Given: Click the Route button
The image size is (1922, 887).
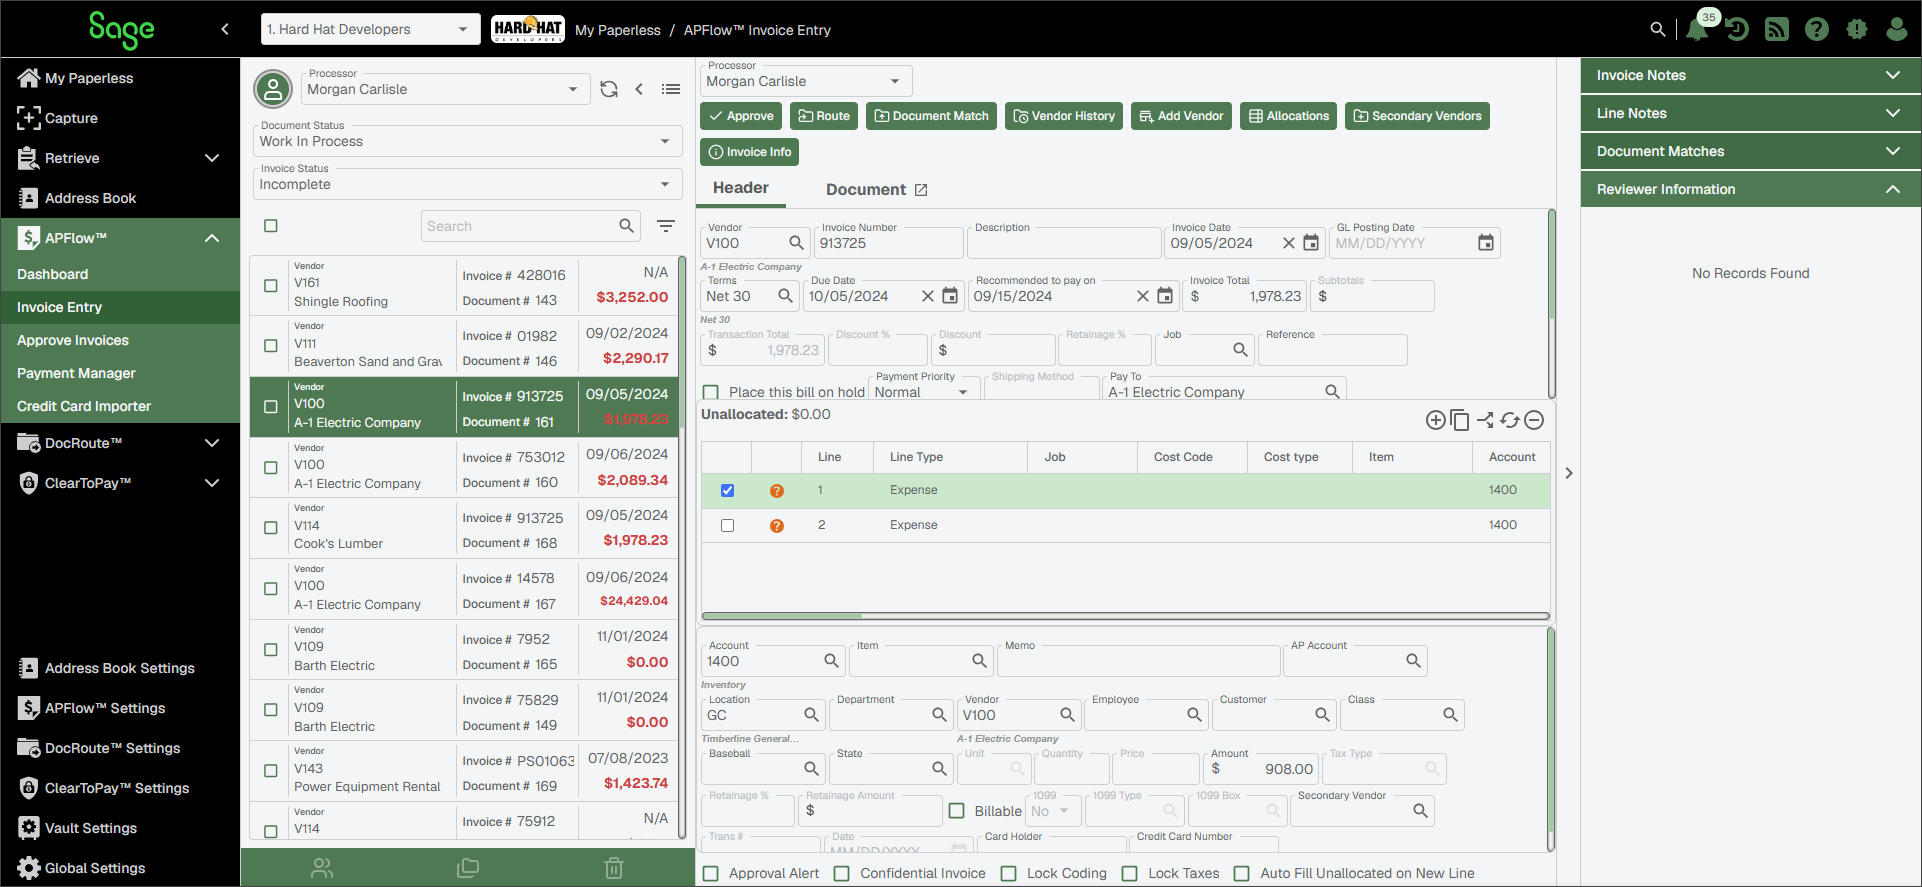Looking at the screenshot, I should [824, 116].
